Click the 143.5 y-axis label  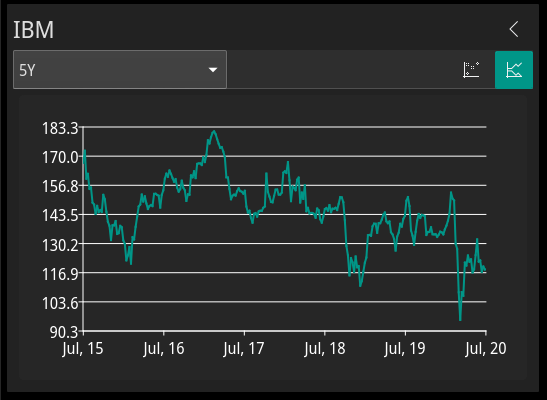click(x=60, y=216)
